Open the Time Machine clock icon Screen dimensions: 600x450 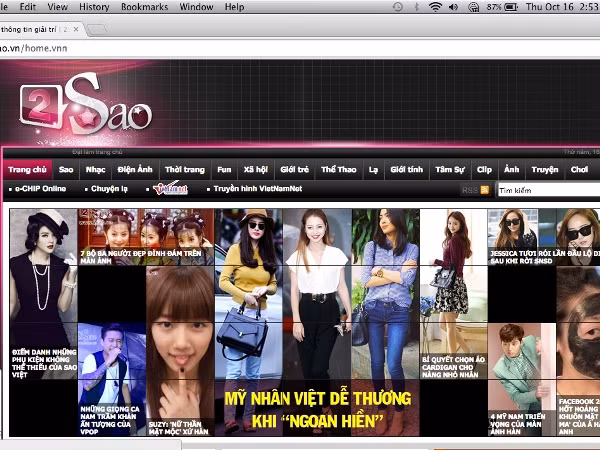tap(398, 7)
